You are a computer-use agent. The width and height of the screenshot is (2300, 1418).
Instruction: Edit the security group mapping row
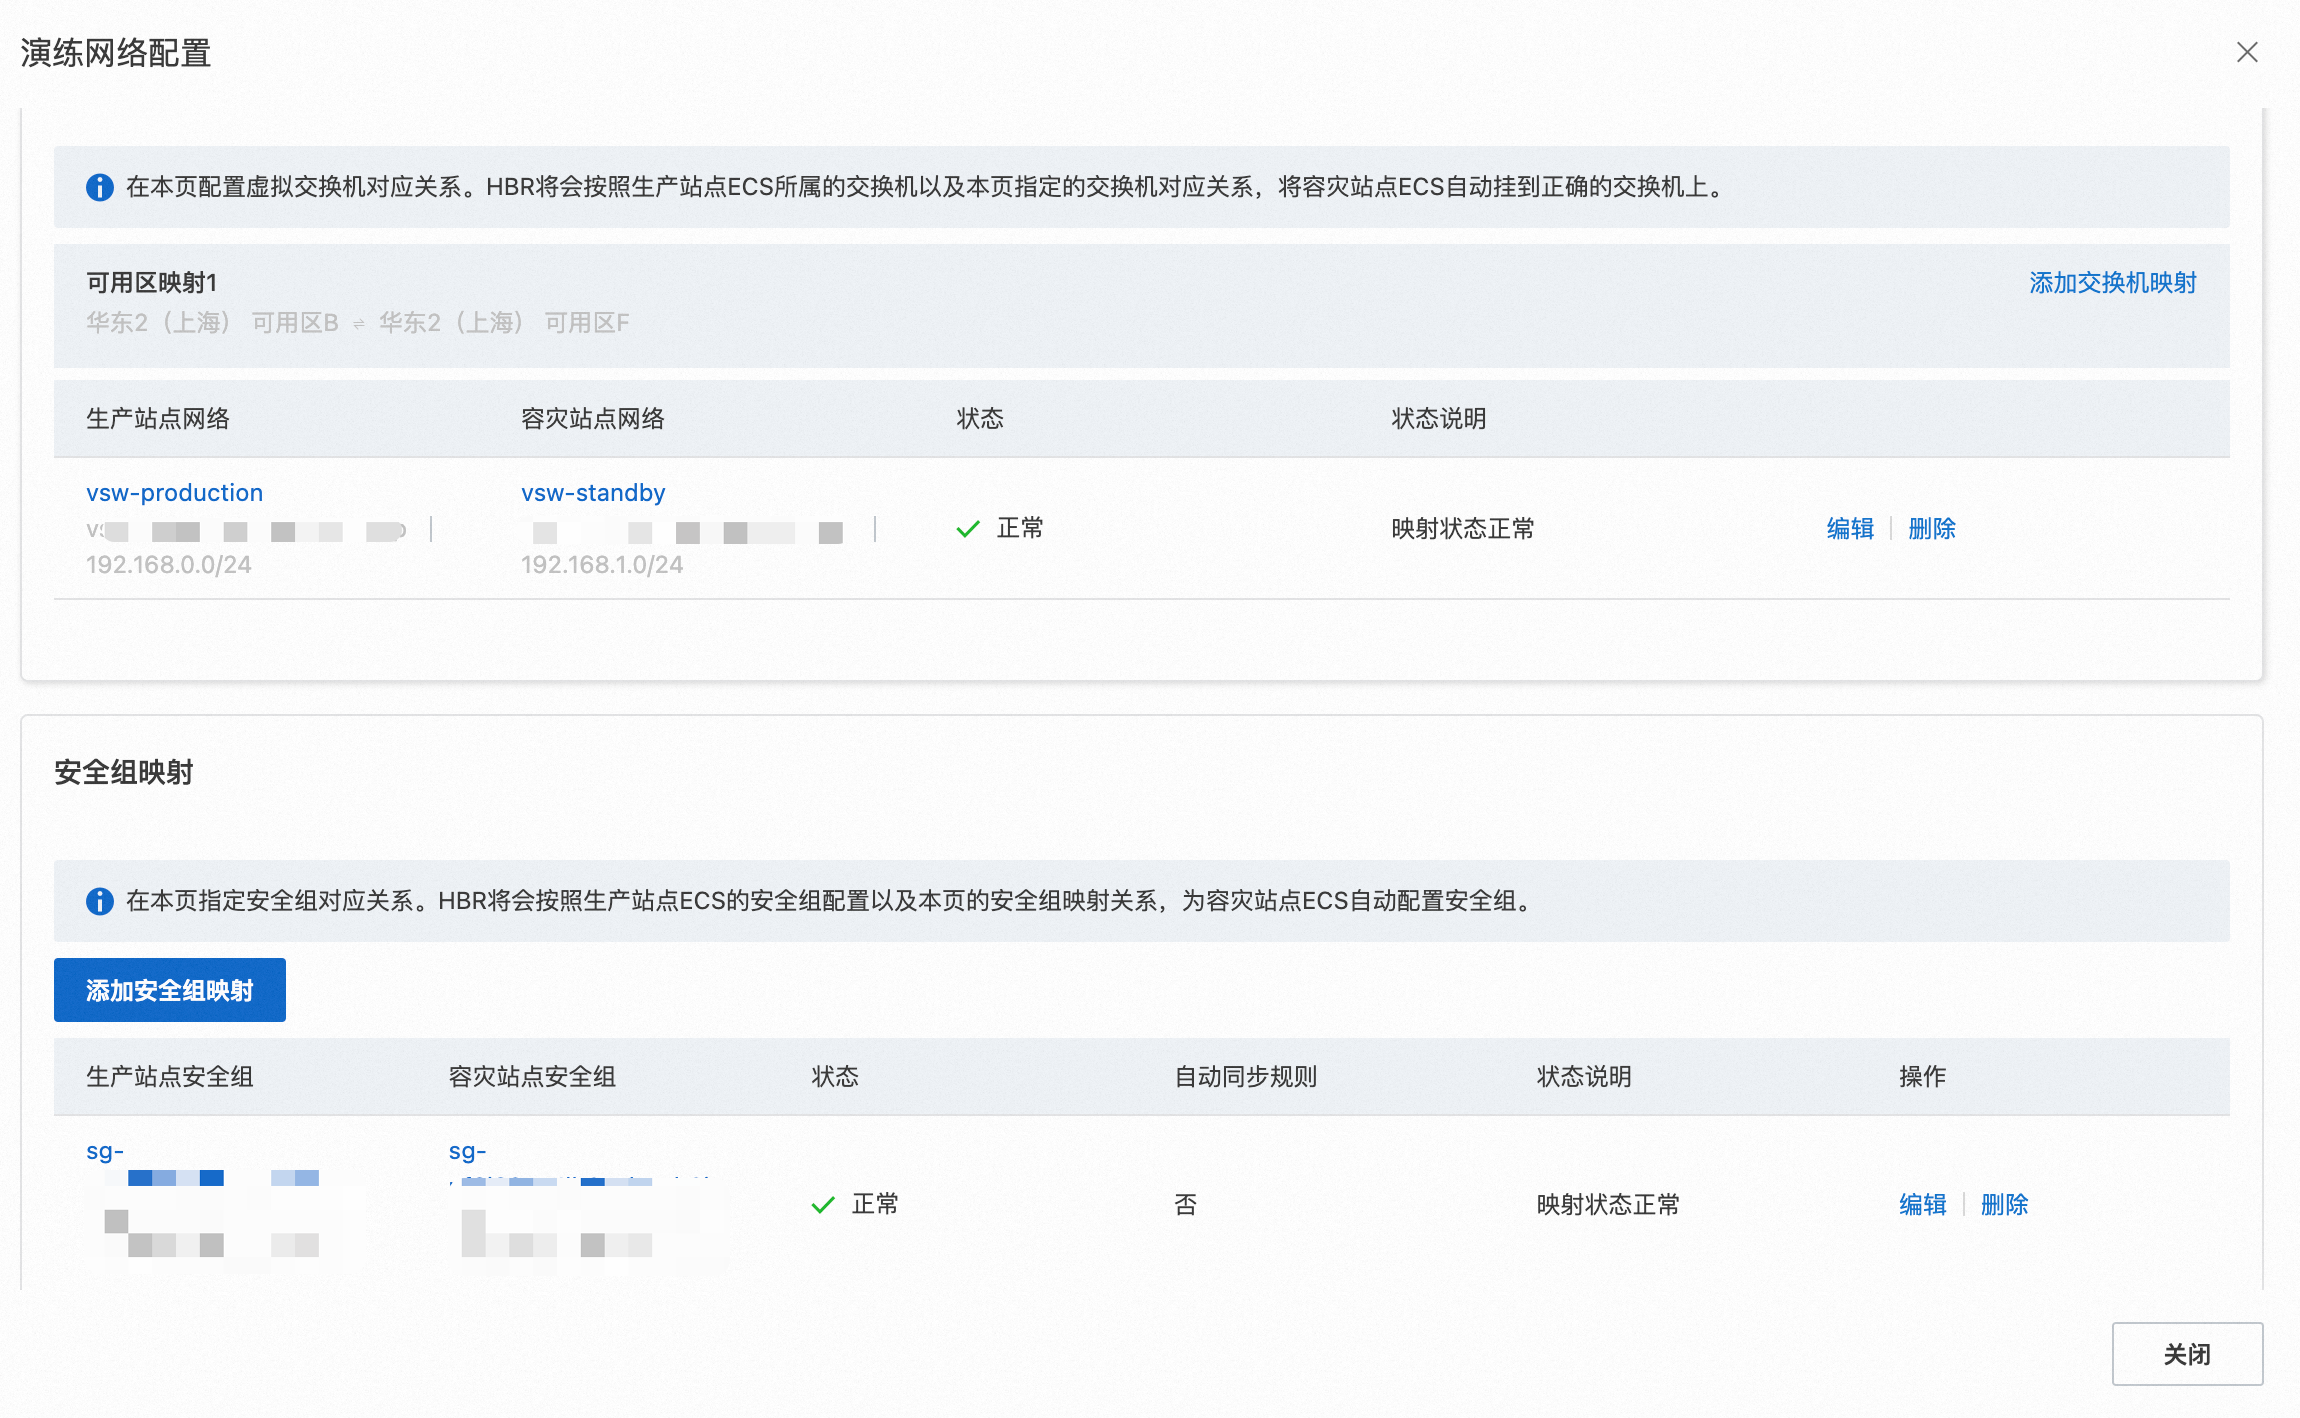coord(1923,1205)
